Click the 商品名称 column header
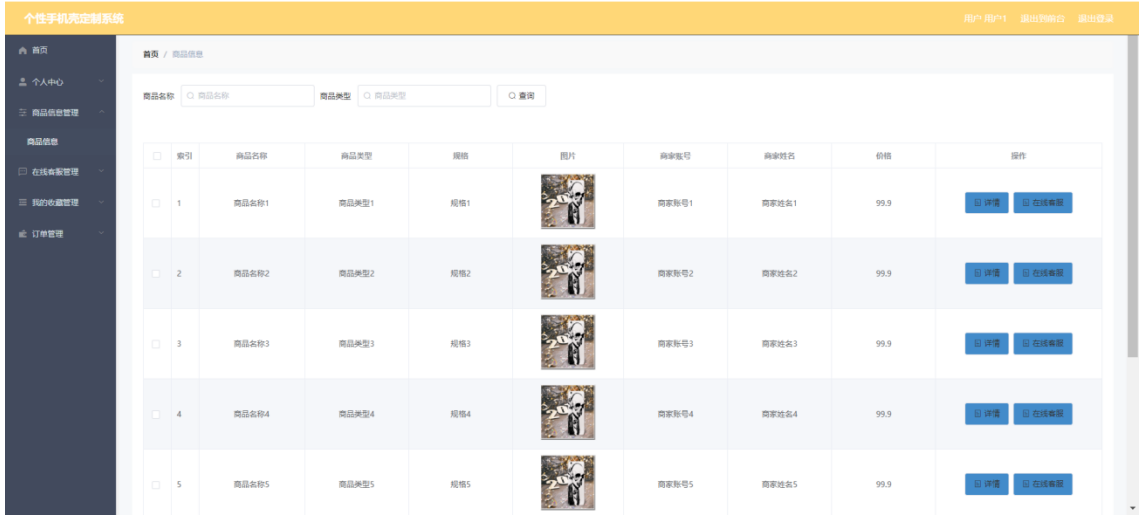Image resolution: width=1147 pixels, height=516 pixels. 252,156
